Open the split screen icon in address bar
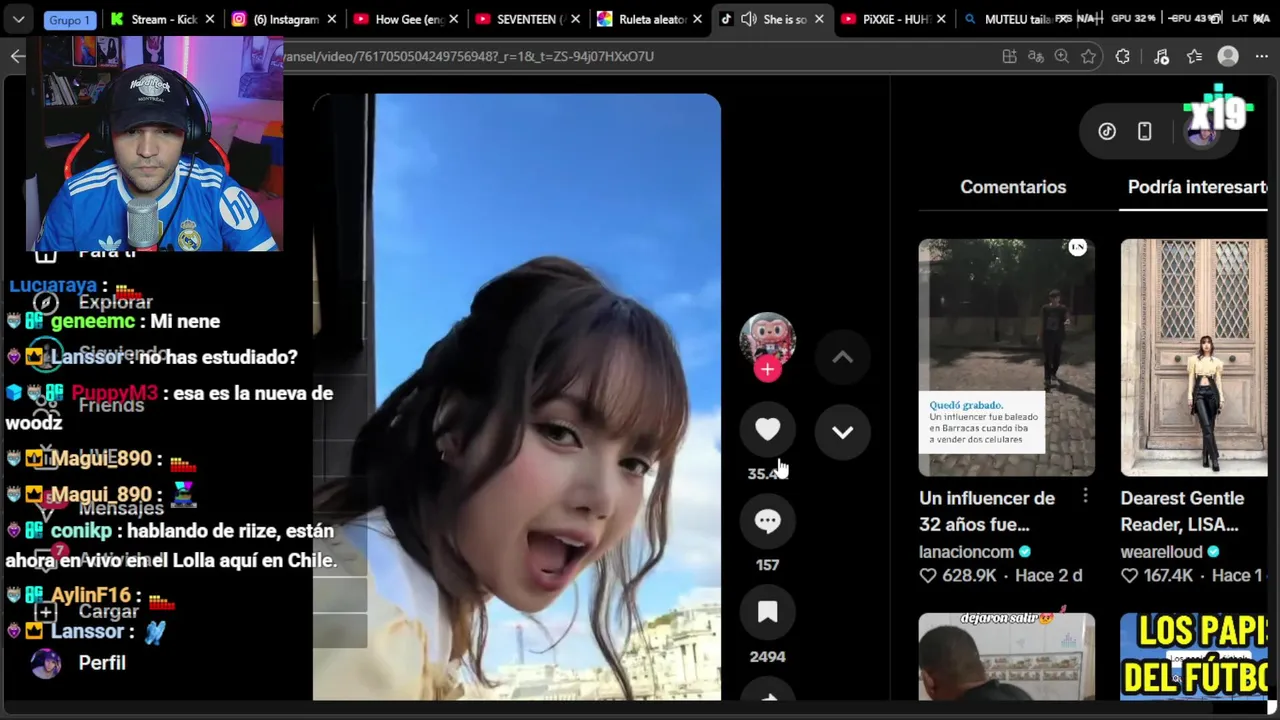The height and width of the screenshot is (720, 1280). [x=1010, y=57]
